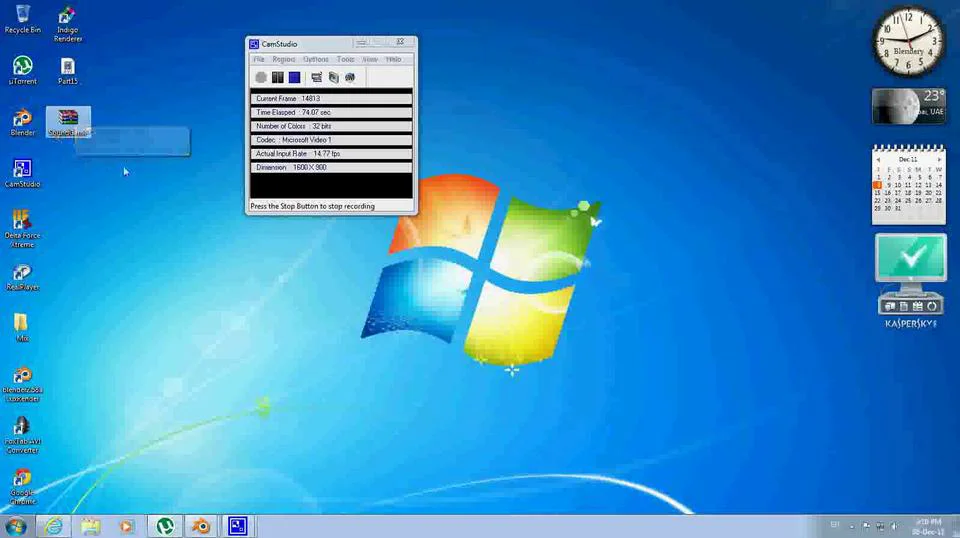The image size is (960, 538).
Task: Stop recording with the blue square button
Action: coord(294,77)
